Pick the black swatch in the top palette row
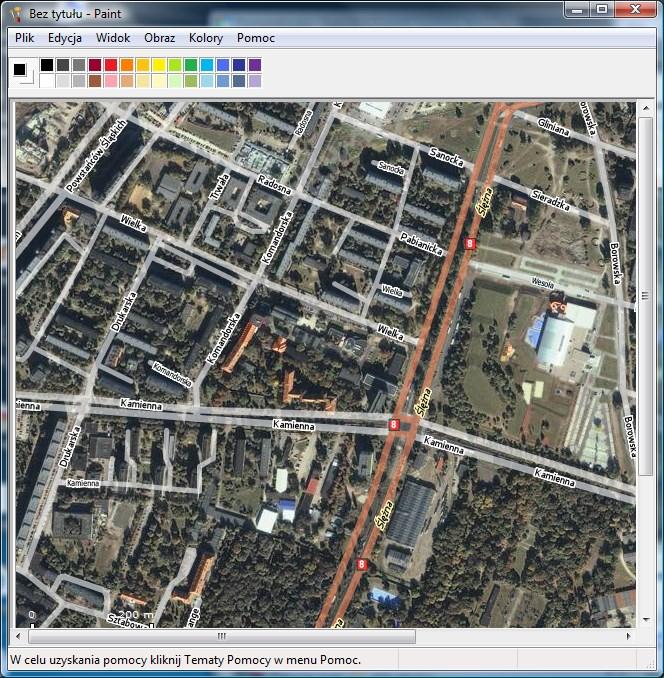Screen dimensions: 664x678 coord(47,65)
